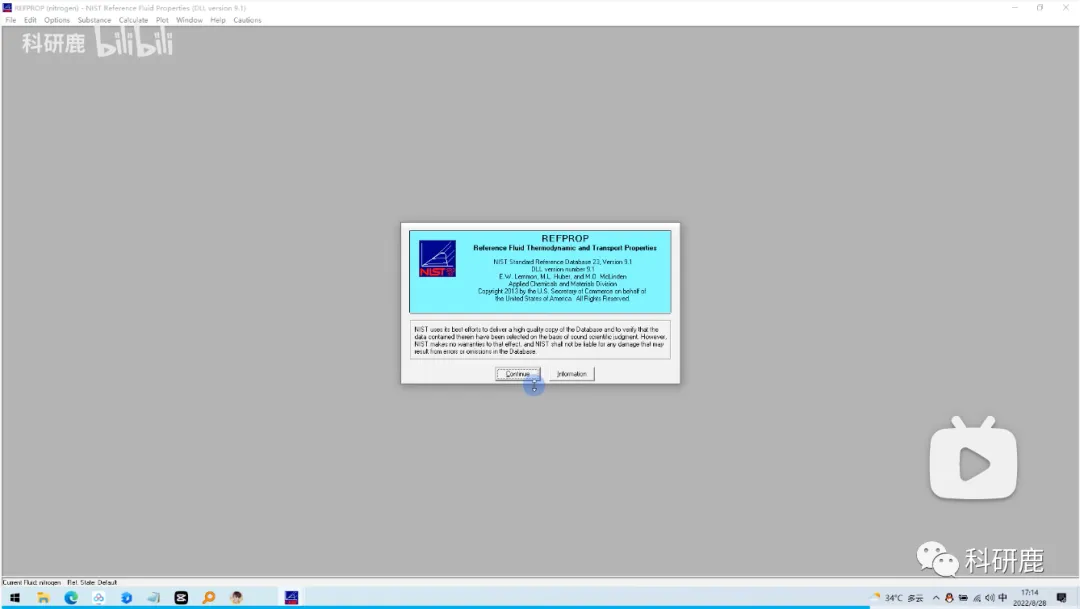Click the NIST logo in the splash dialog
The width and height of the screenshot is (1080, 609).
(437, 258)
